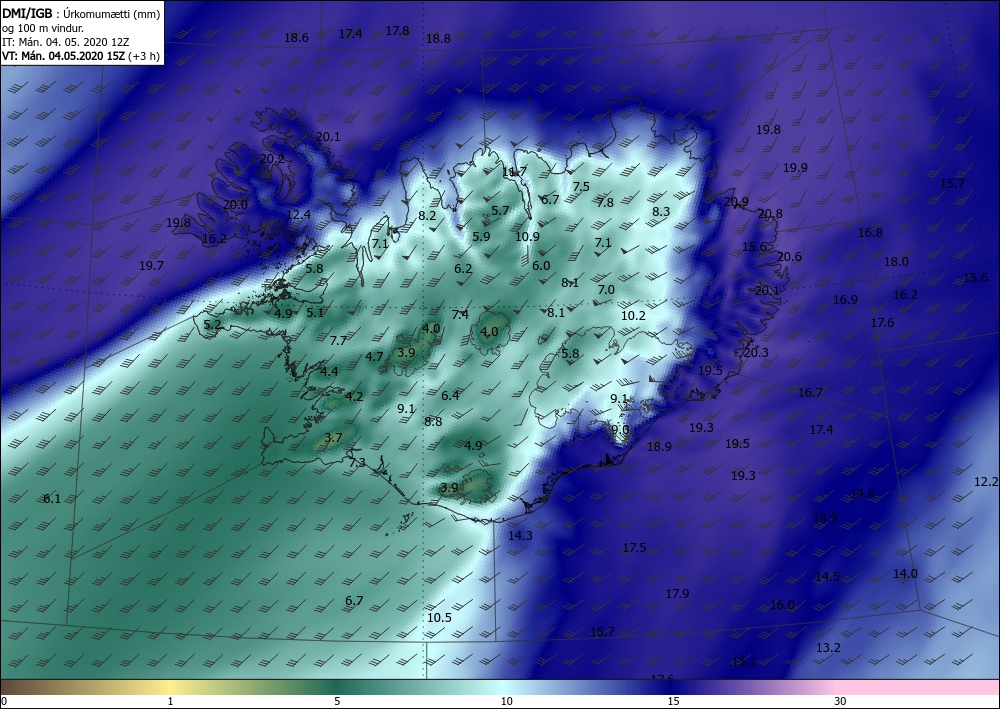Click the map value '18.8'
The height and width of the screenshot is (709, 1000).
pos(438,38)
